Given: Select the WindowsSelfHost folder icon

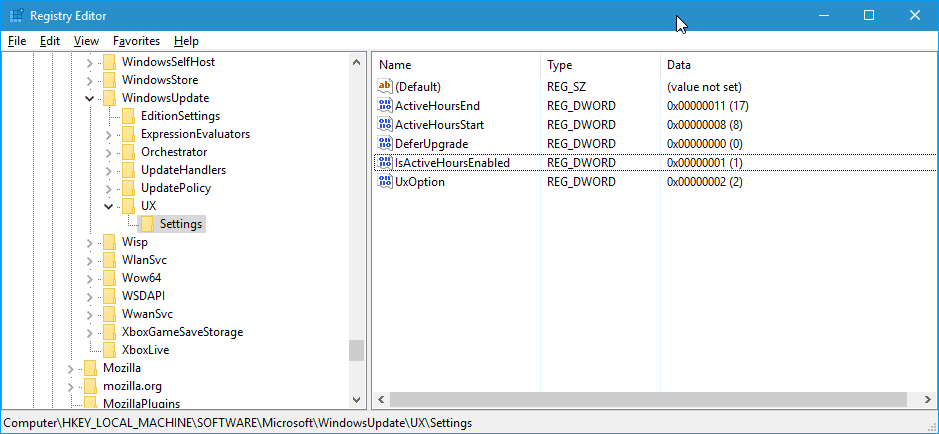Looking at the screenshot, I should [109, 62].
